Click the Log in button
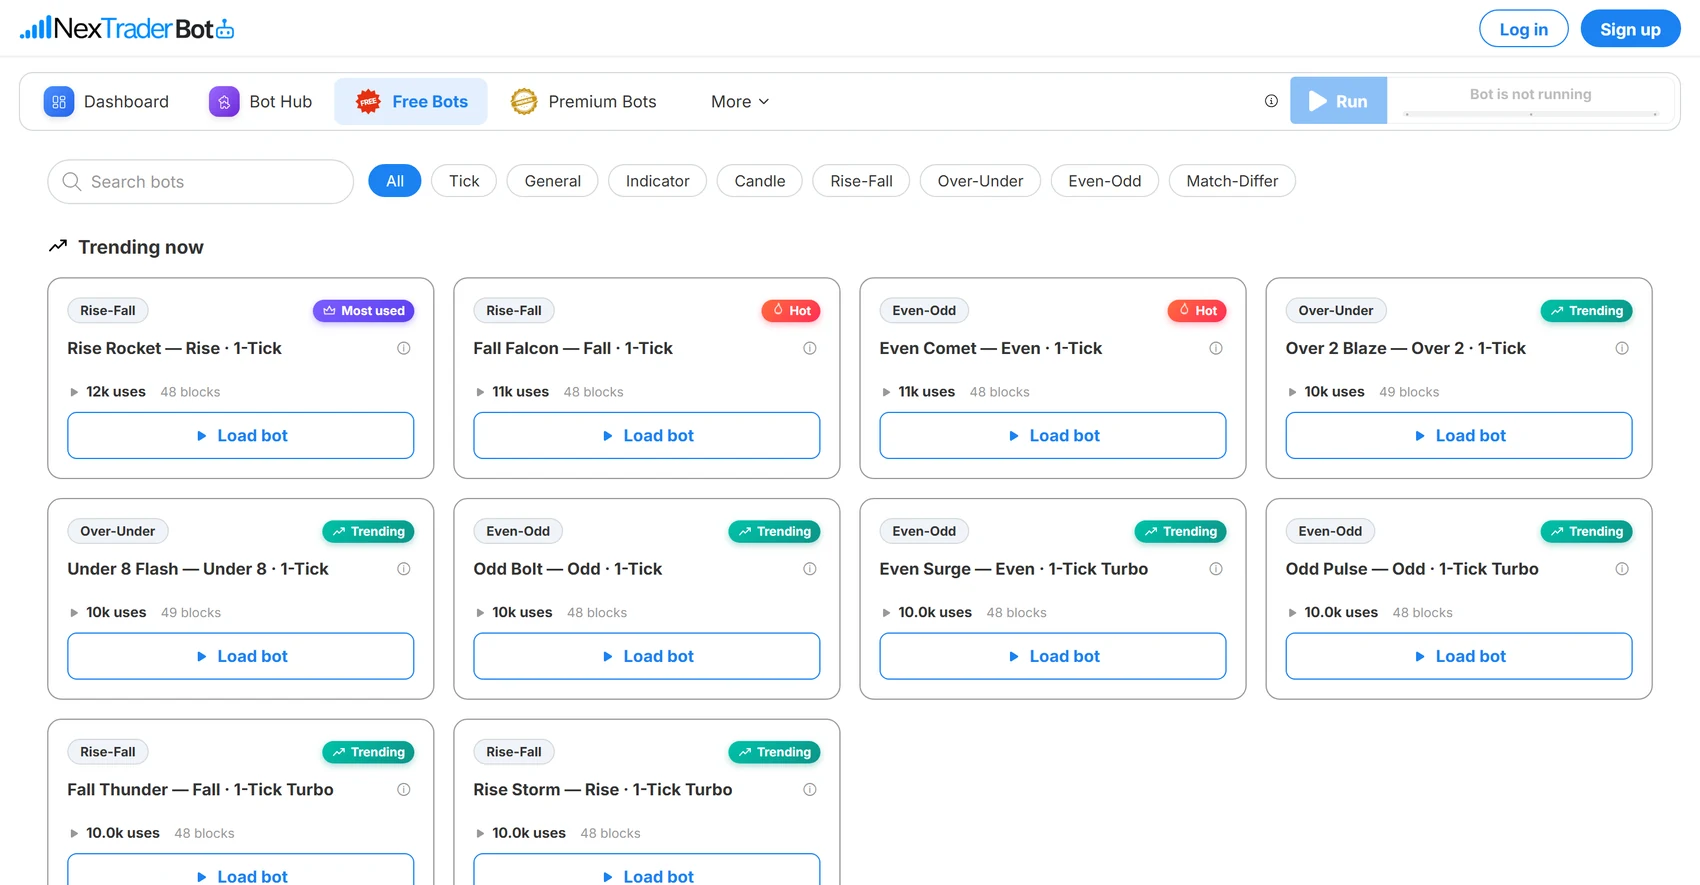The image size is (1700, 885). pos(1523,29)
